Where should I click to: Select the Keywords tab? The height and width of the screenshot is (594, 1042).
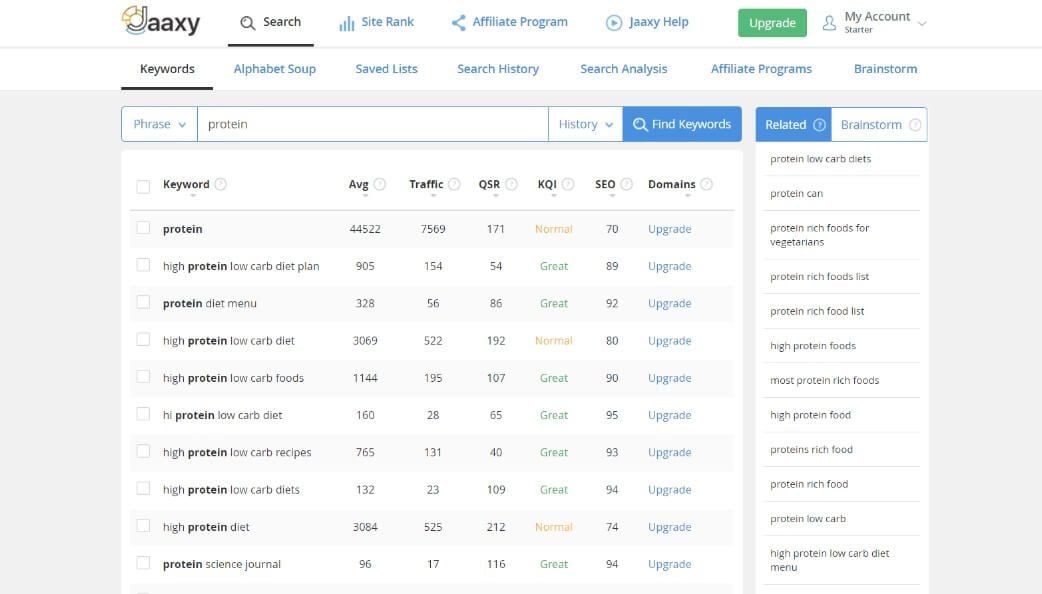coord(167,69)
